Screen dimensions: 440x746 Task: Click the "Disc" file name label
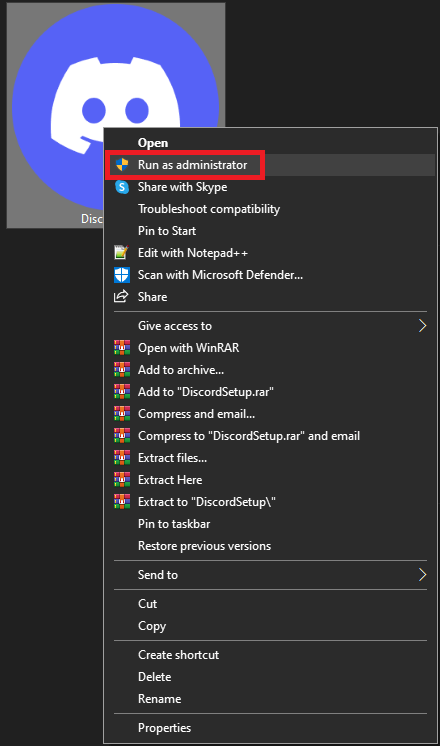coord(92,218)
